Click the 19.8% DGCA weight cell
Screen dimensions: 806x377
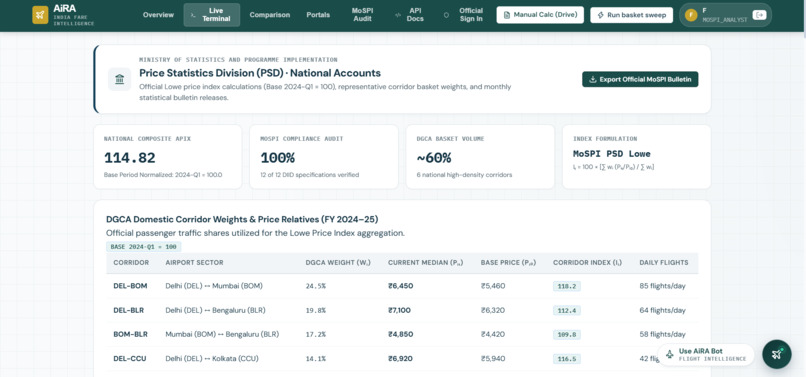[x=316, y=310]
